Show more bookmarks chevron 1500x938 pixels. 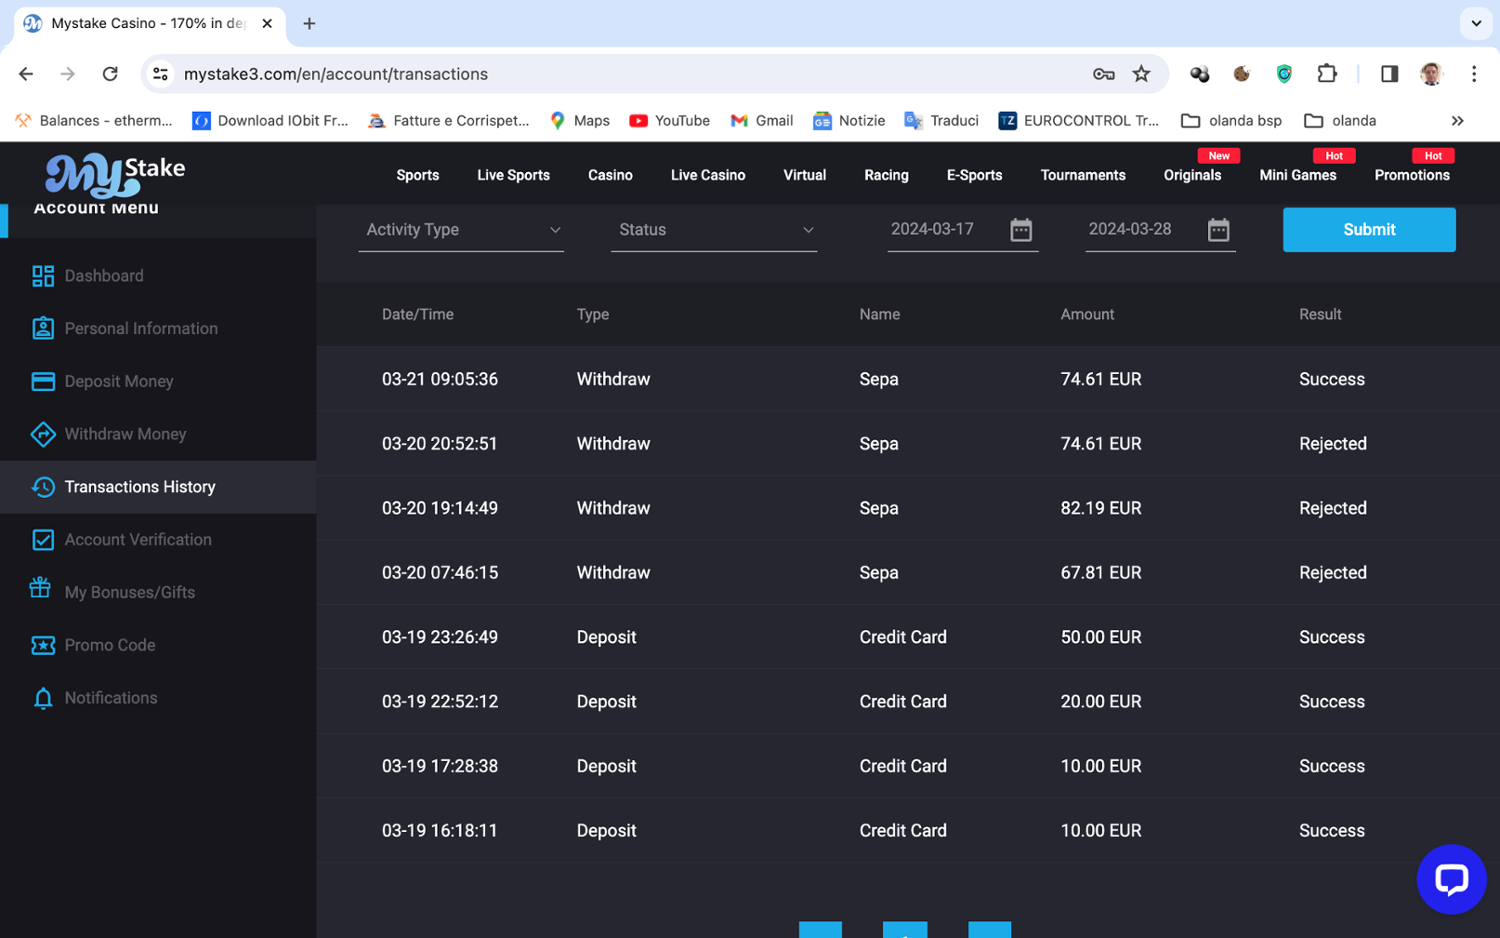point(1457,121)
